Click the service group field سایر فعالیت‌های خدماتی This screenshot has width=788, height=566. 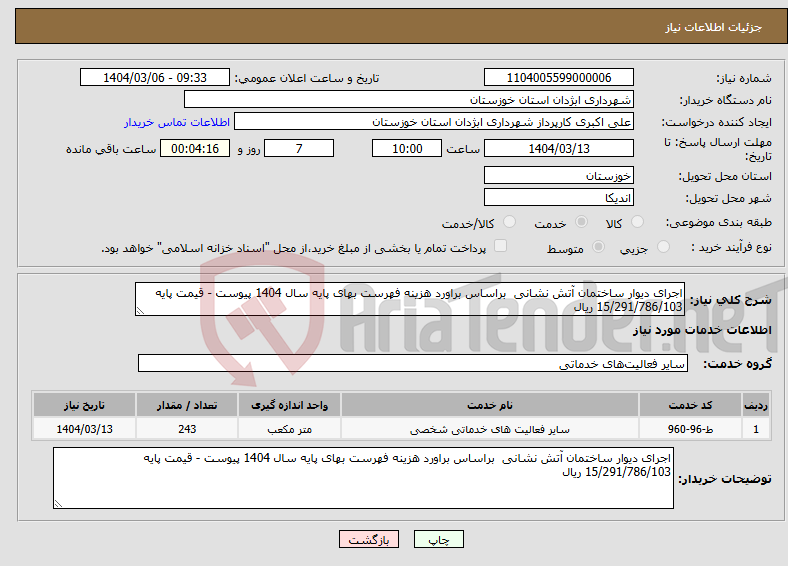point(413,363)
